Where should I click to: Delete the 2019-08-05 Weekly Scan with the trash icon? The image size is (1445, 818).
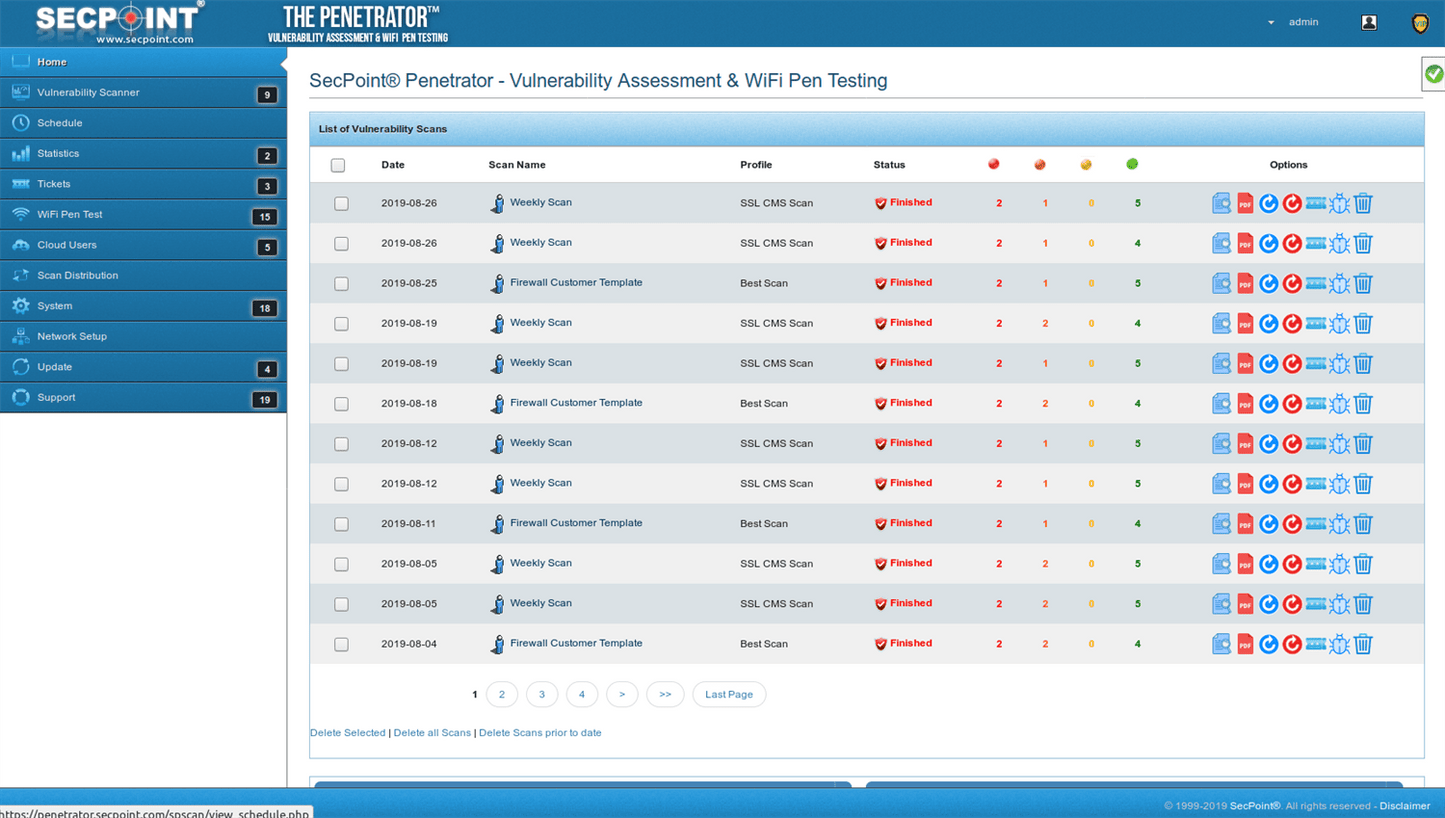(x=1363, y=563)
